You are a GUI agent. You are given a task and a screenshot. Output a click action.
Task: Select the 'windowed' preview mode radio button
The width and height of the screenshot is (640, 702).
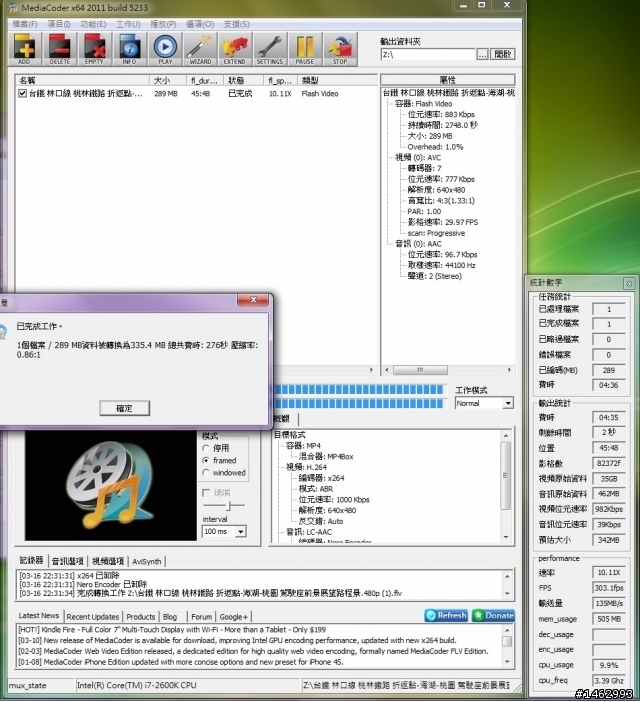coord(207,473)
